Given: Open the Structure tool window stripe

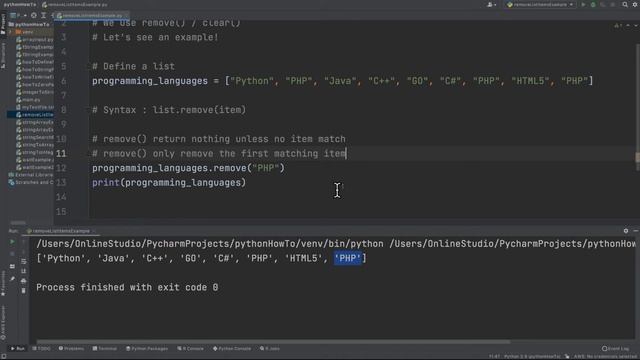Looking at the screenshot, I should [3, 56].
